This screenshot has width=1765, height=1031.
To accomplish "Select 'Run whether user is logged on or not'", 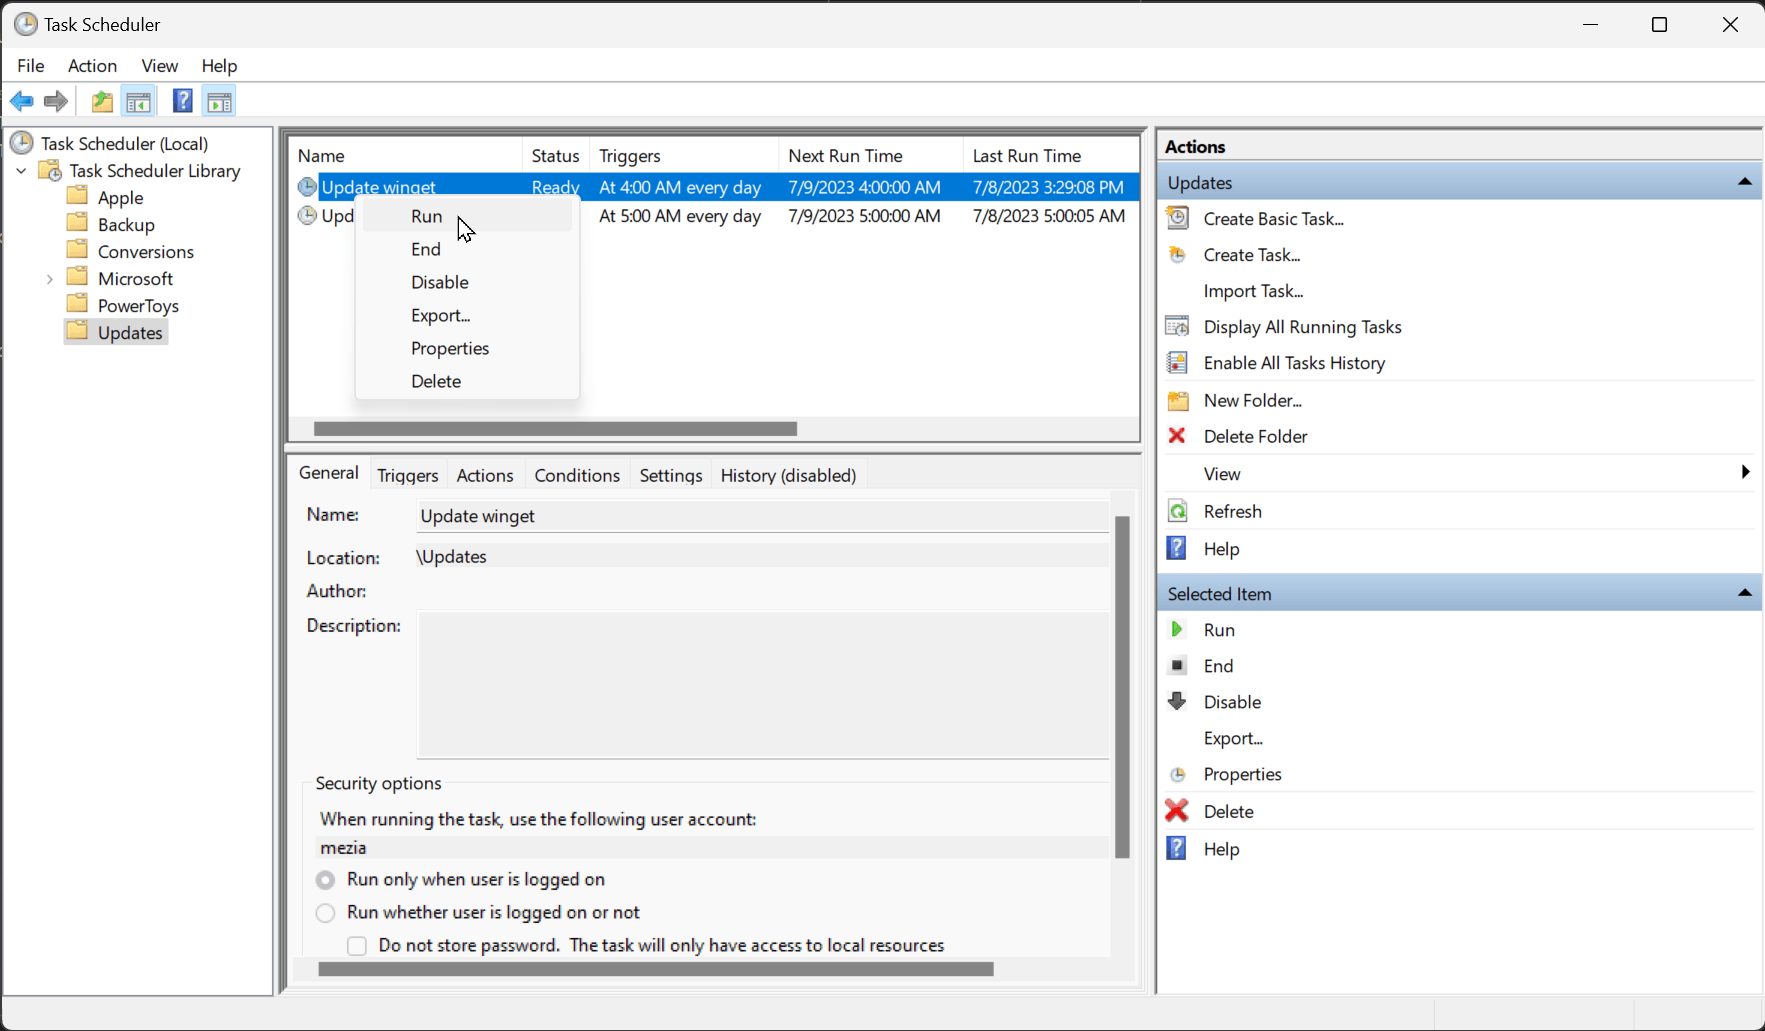I will click(x=326, y=913).
